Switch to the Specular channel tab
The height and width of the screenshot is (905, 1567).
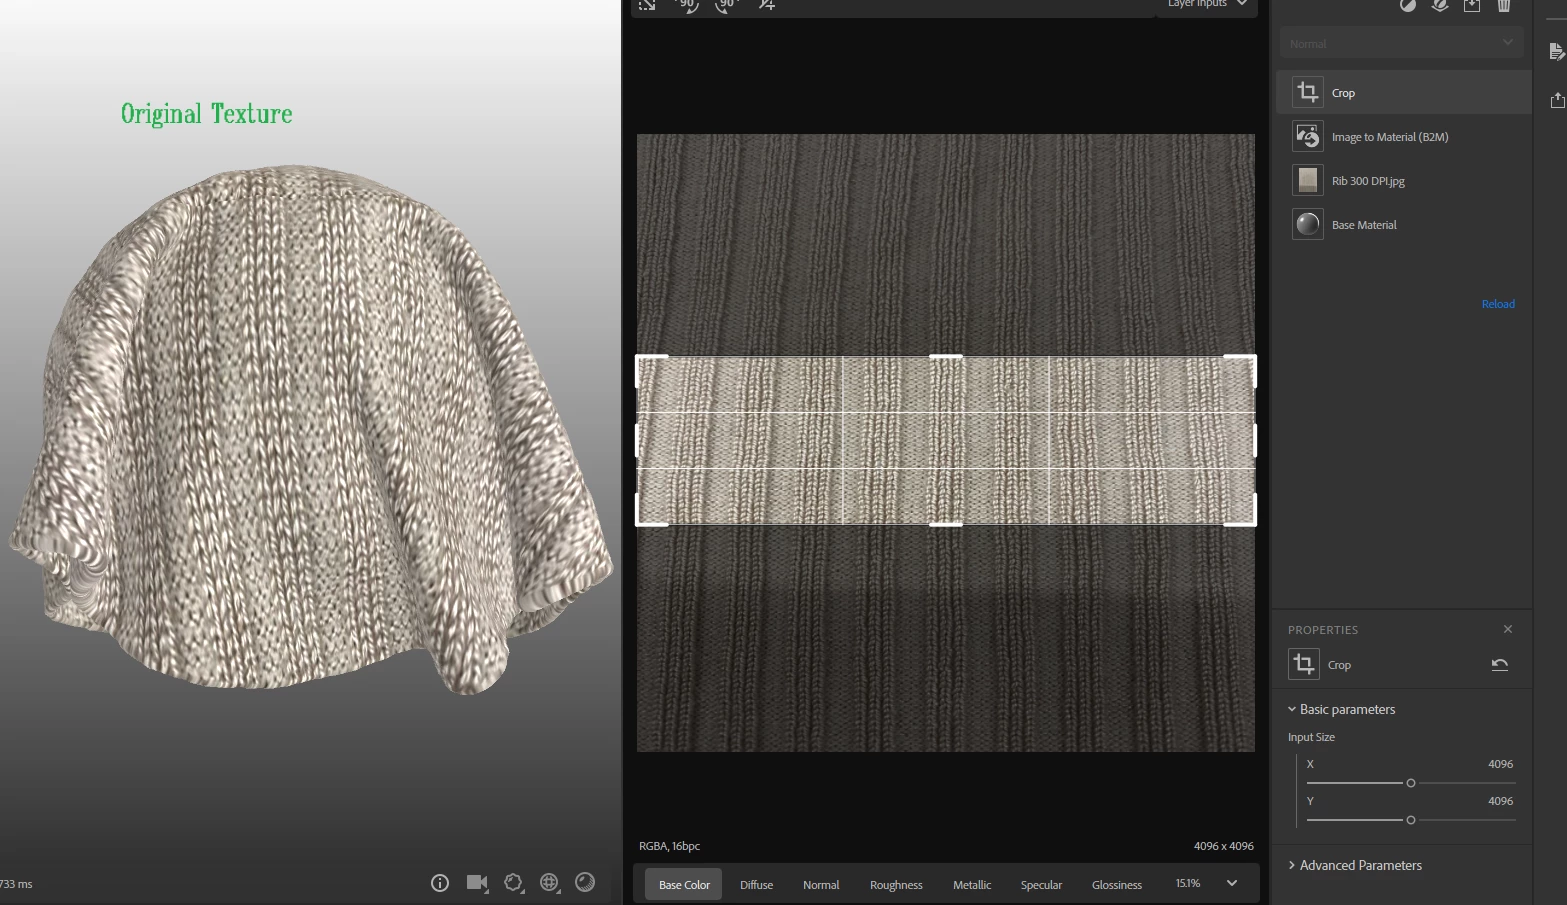click(1041, 884)
